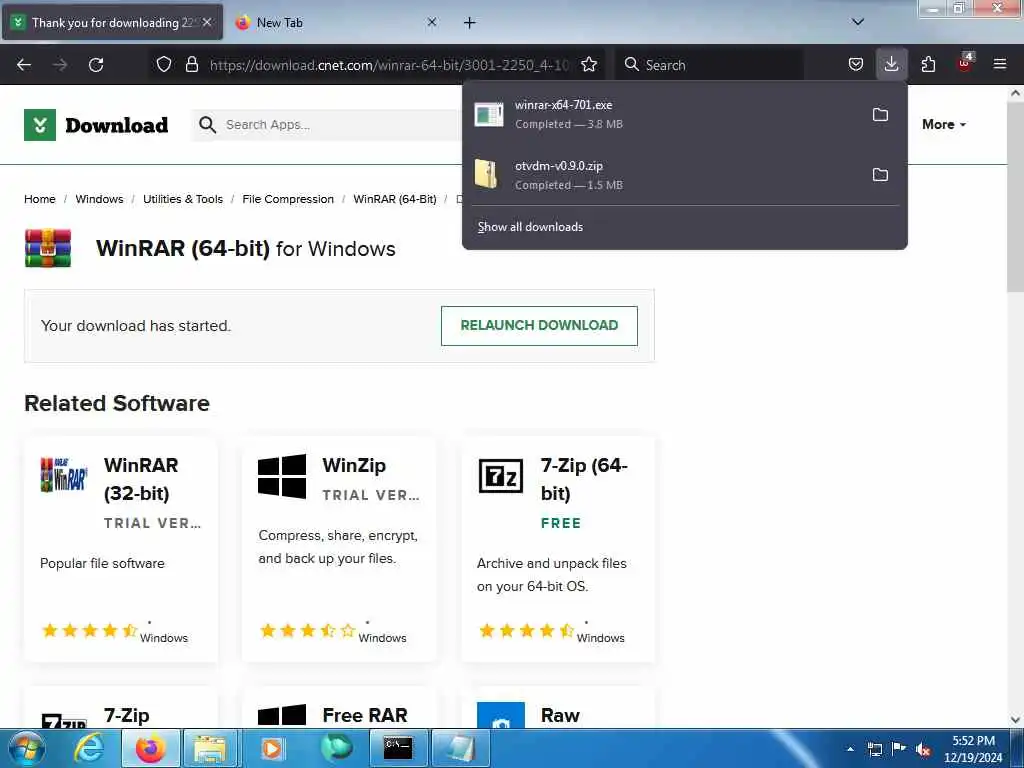Click the page vertical scrollbar thumb
Image resolution: width=1024 pixels, height=768 pixels.
tap(1015, 197)
